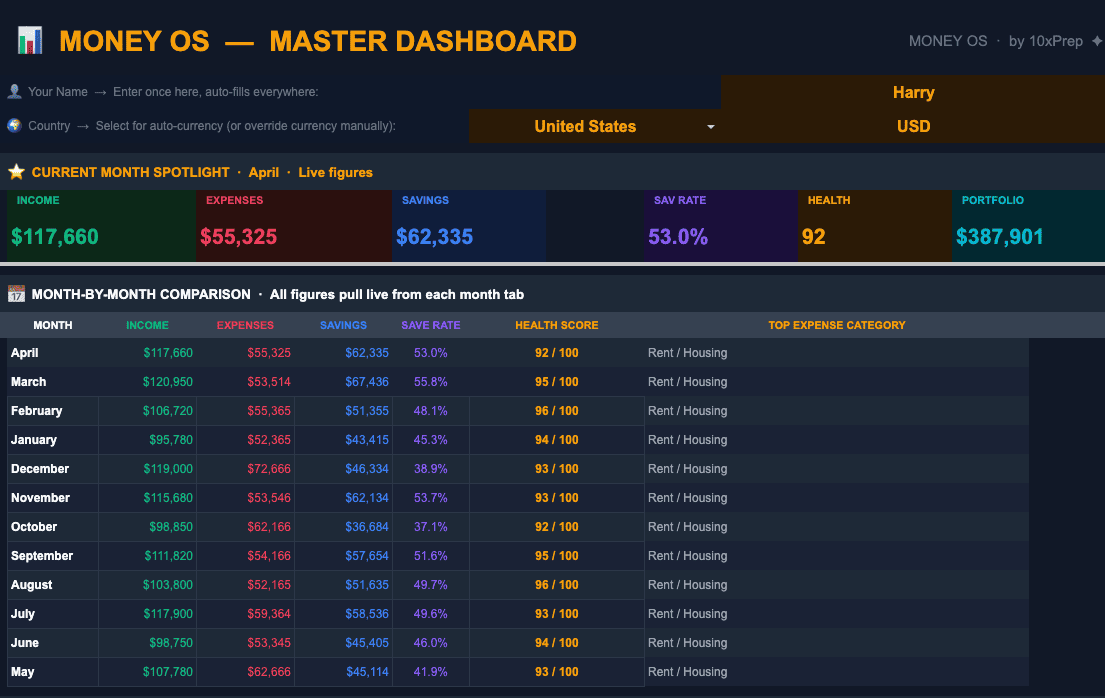1105x698 pixels.
Task: Click the globe icon beside Country
Action: [14, 125]
